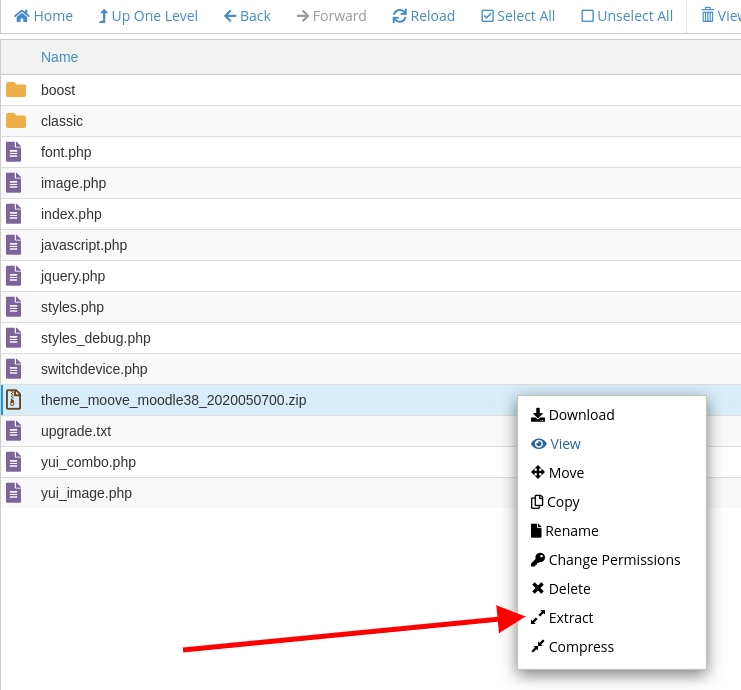Select the classic folder icon

pos(16,121)
